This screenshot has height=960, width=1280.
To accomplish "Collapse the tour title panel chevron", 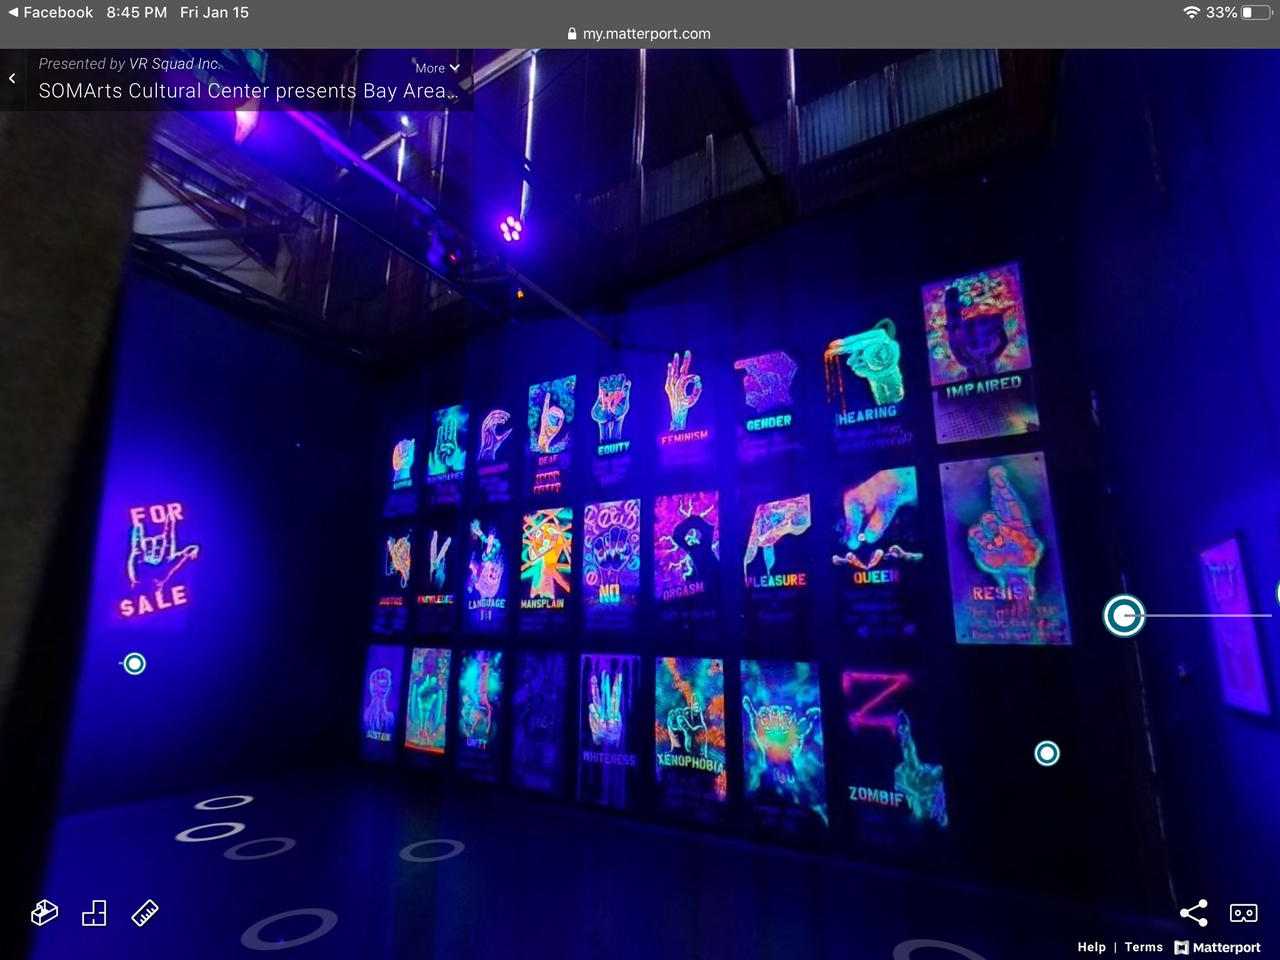I will [12, 78].
